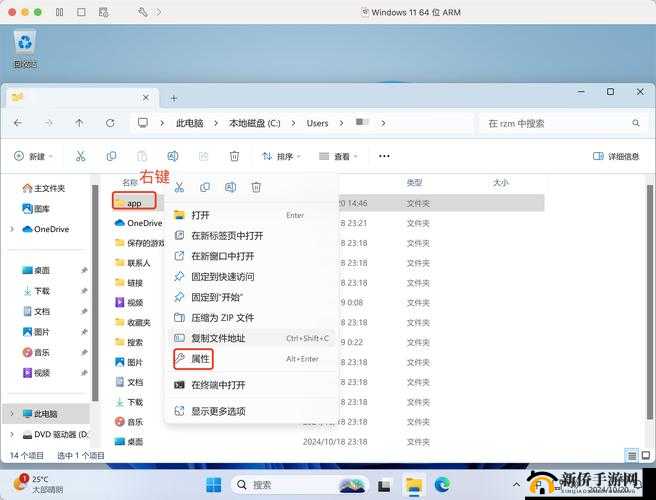Viewport: 656px width, 500px height.
Task: Choose 打开 in the context menu
Action: pos(251,215)
